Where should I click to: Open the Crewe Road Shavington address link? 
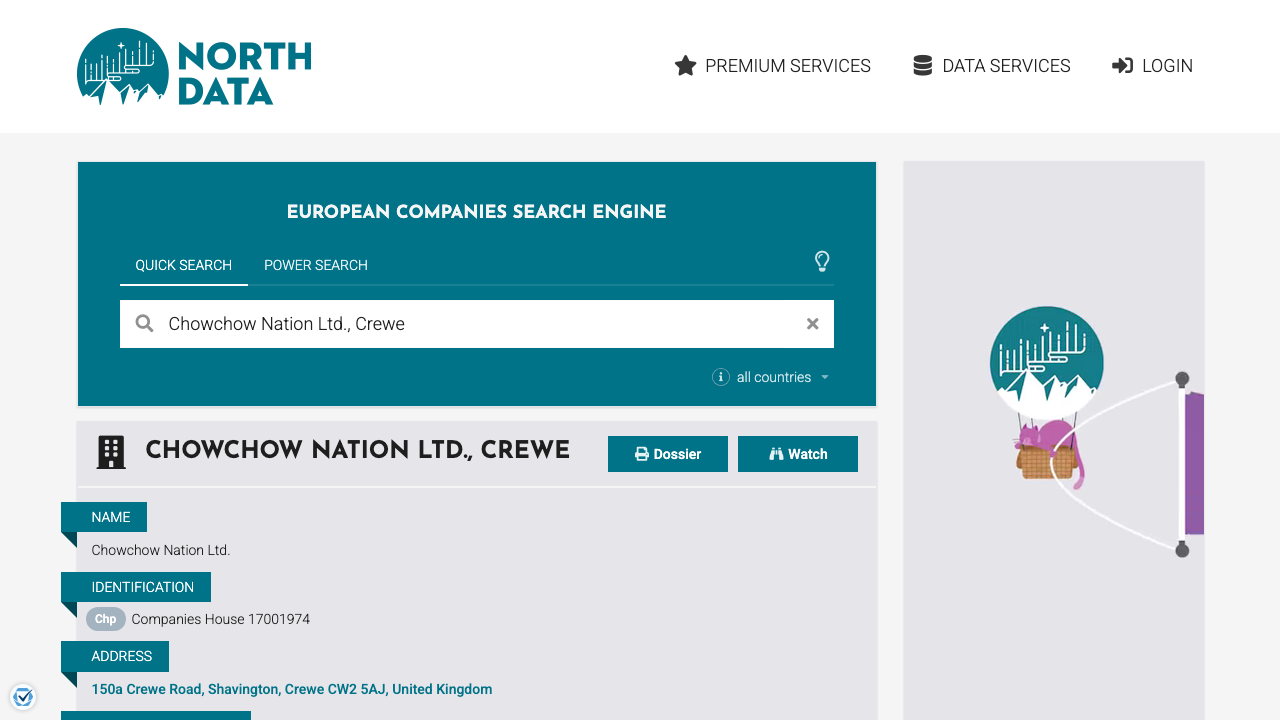click(292, 689)
